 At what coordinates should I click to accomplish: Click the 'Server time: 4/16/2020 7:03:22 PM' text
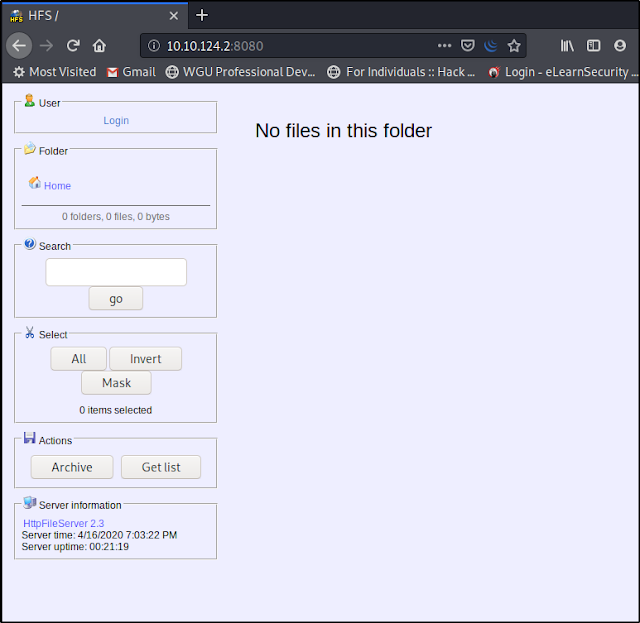99,535
